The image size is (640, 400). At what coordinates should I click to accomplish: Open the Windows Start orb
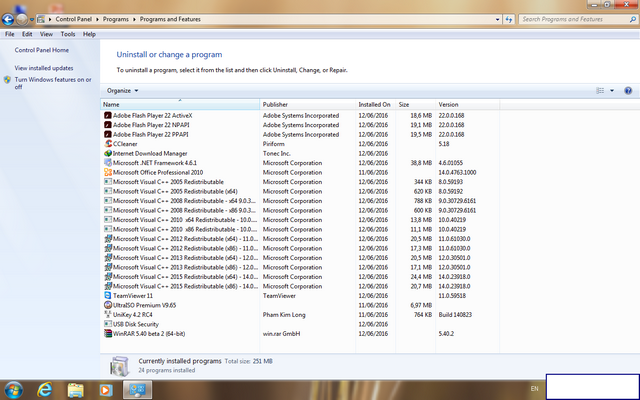[x=13, y=390]
